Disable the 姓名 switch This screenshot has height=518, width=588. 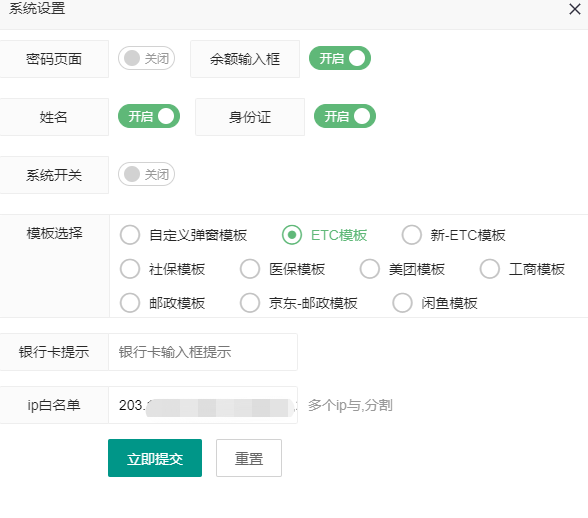coord(149,116)
